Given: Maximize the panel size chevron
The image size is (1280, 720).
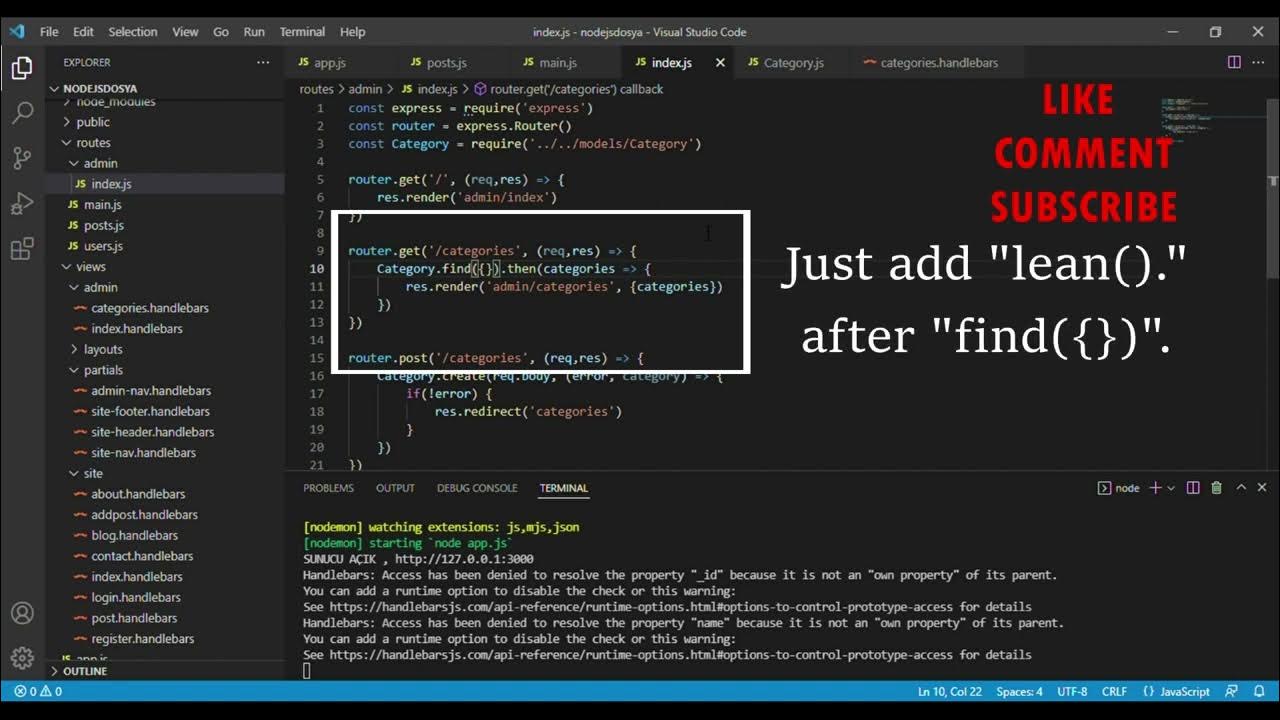Looking at the screenshot, I should pos(1241,488).
